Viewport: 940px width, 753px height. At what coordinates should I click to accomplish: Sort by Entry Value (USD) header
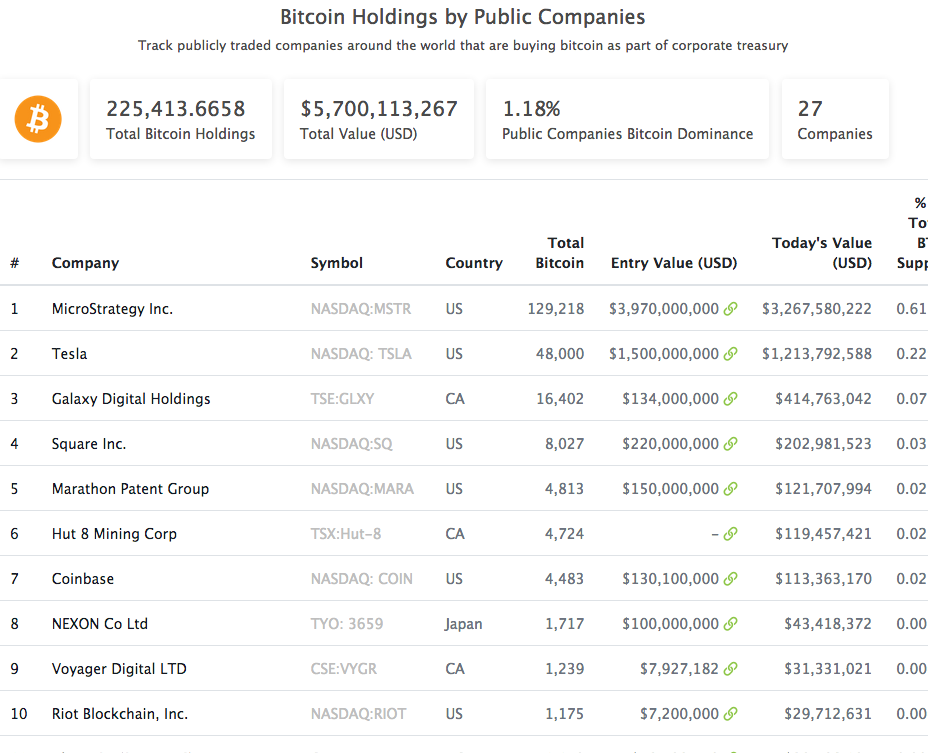(x=674, y=263)
